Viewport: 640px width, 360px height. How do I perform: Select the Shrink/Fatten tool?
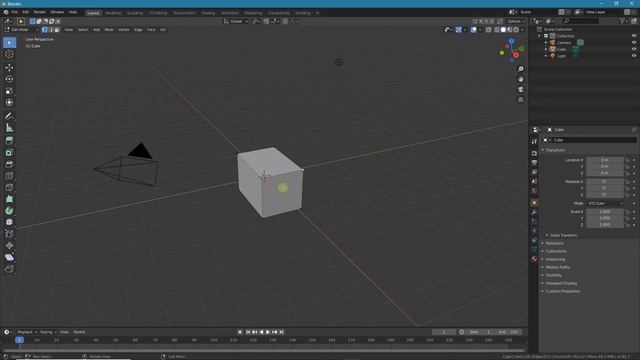[x=9, y=245]
